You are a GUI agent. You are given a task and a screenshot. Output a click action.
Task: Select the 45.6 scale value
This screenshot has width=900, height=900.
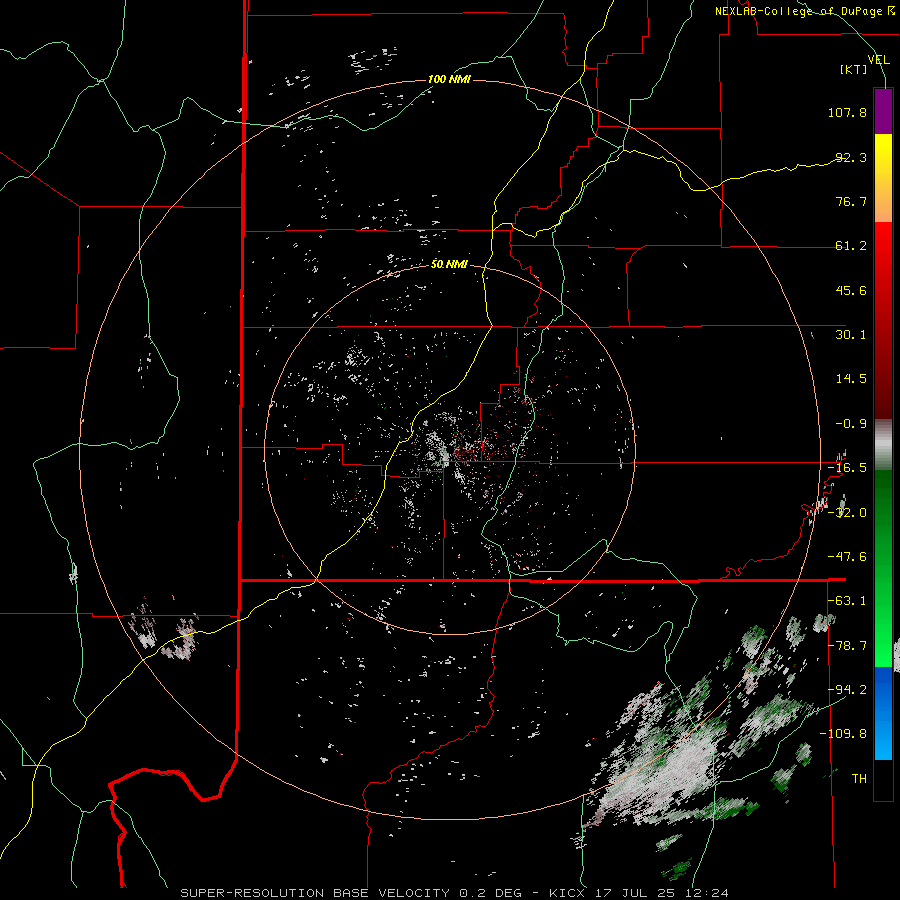pyautogui.click(x=851, y=290)
